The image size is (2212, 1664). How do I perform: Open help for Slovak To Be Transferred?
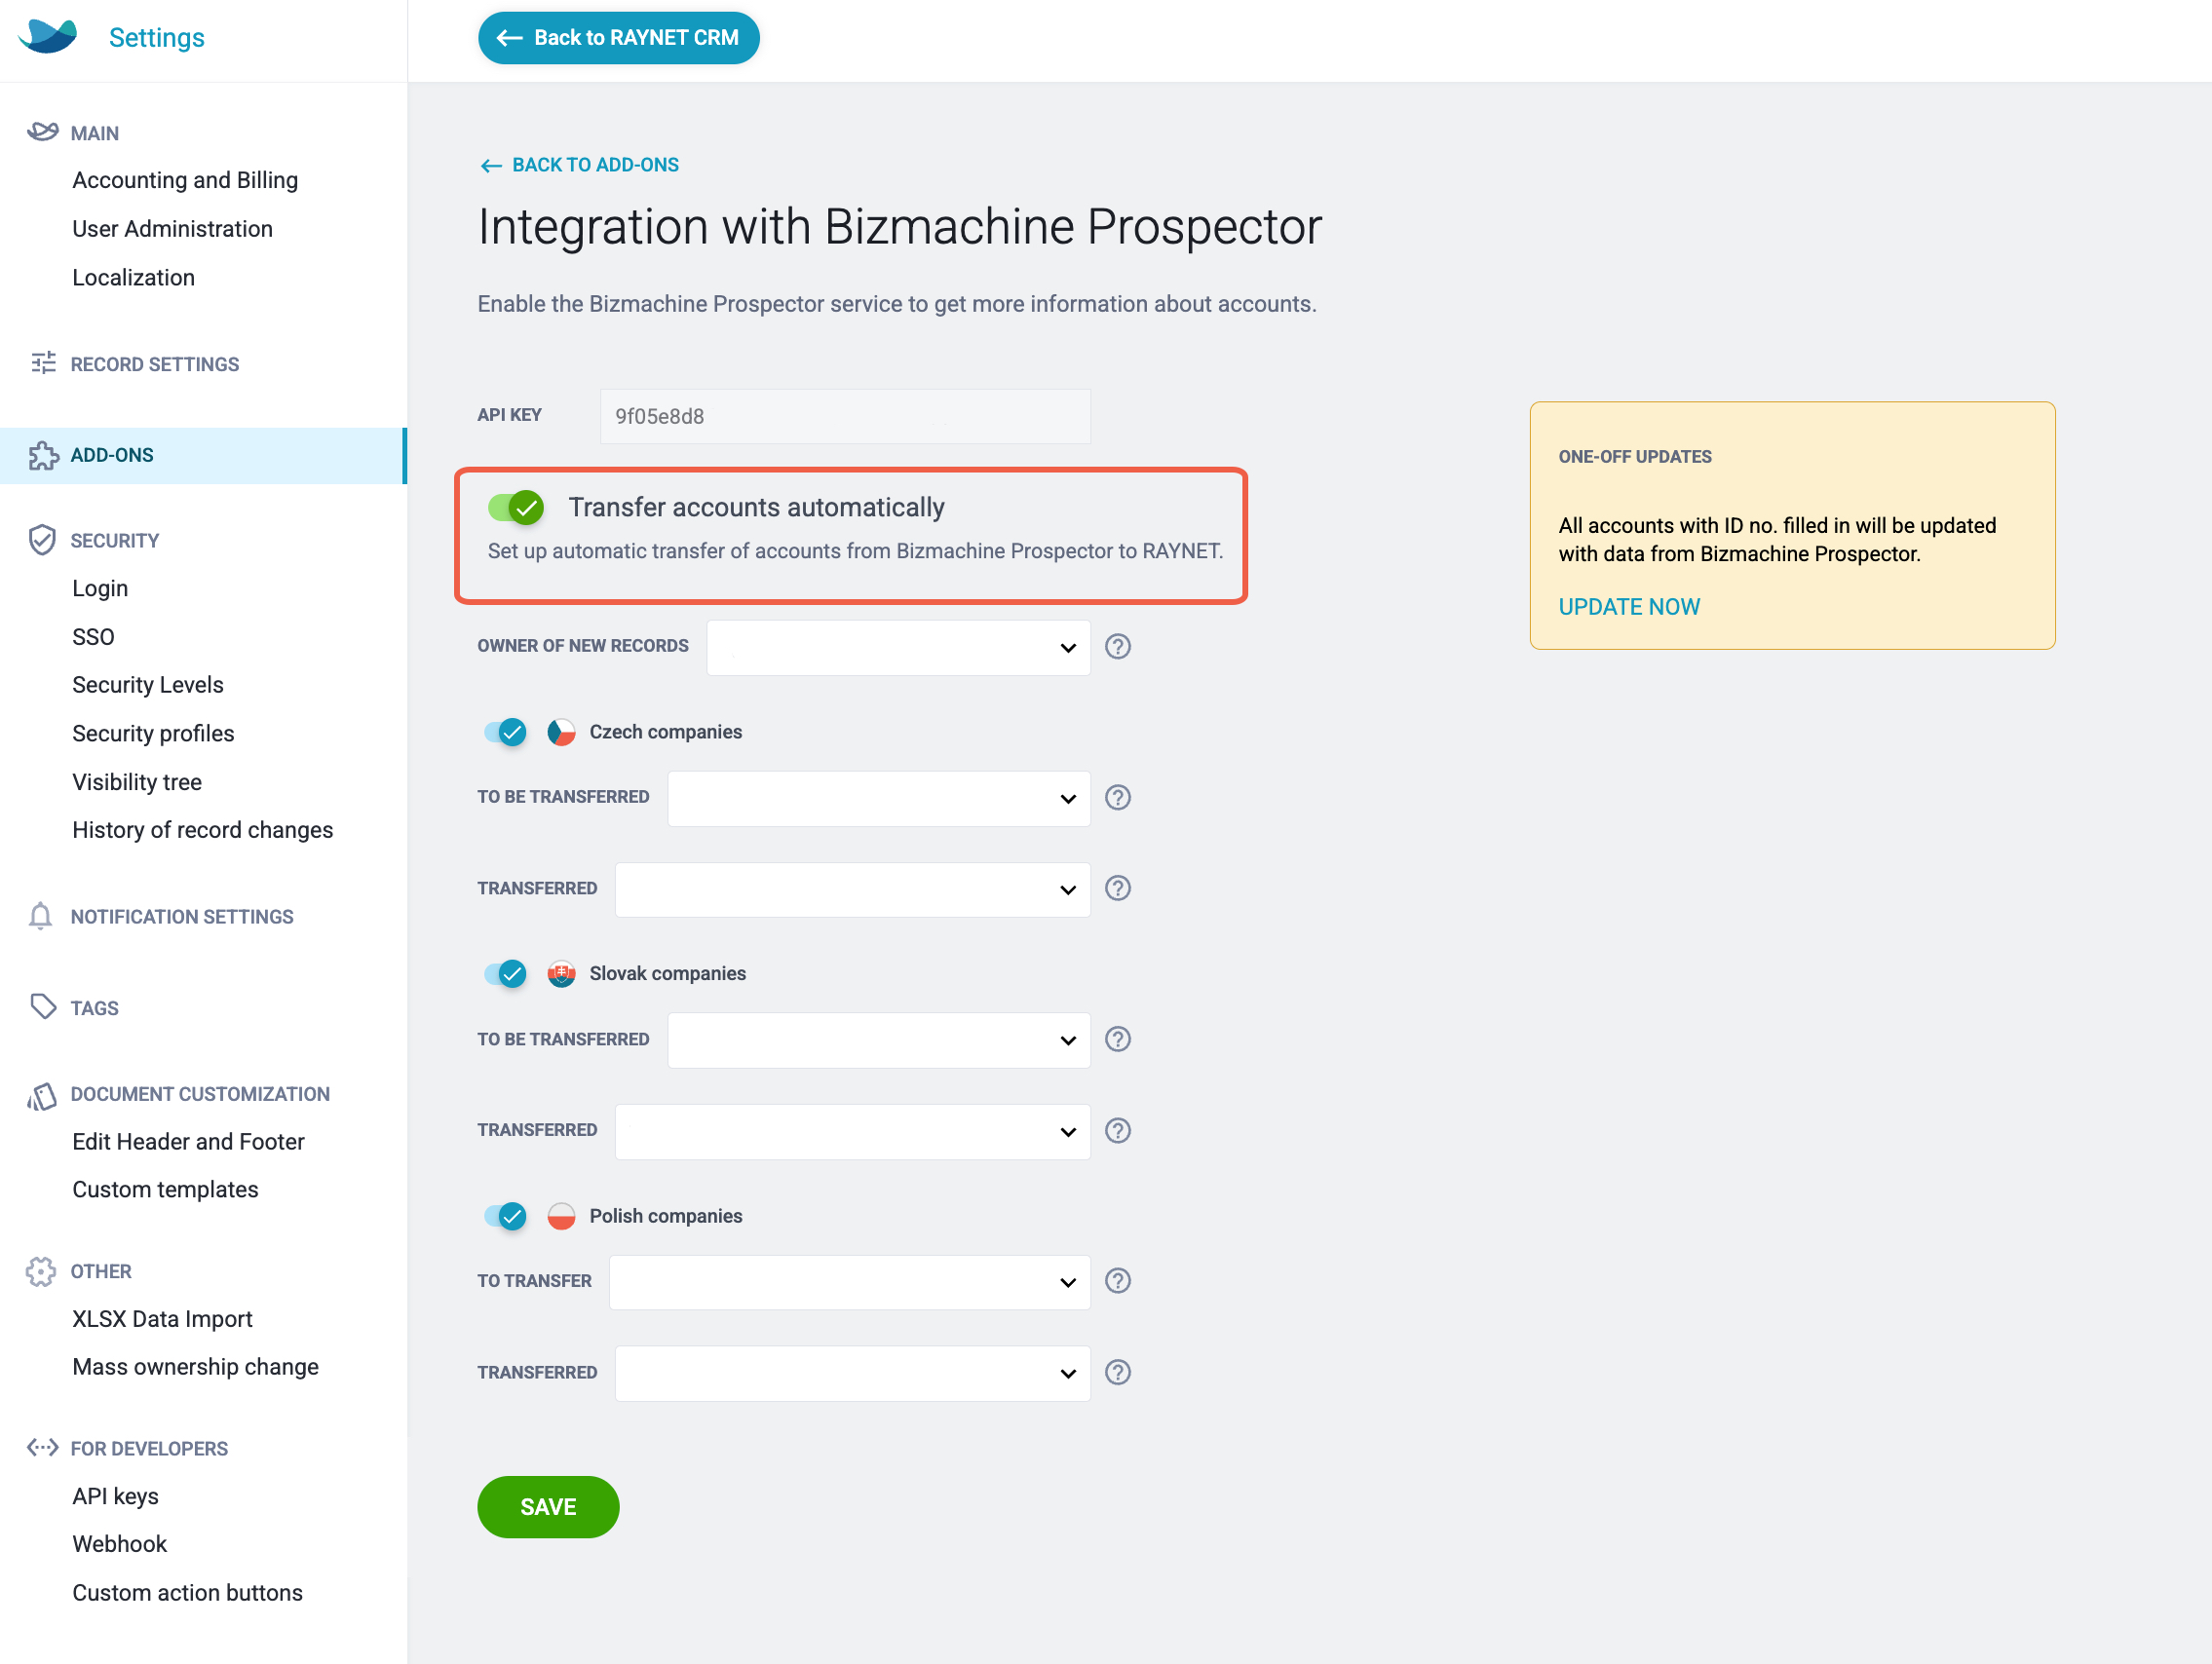tap(1118, 1039)
